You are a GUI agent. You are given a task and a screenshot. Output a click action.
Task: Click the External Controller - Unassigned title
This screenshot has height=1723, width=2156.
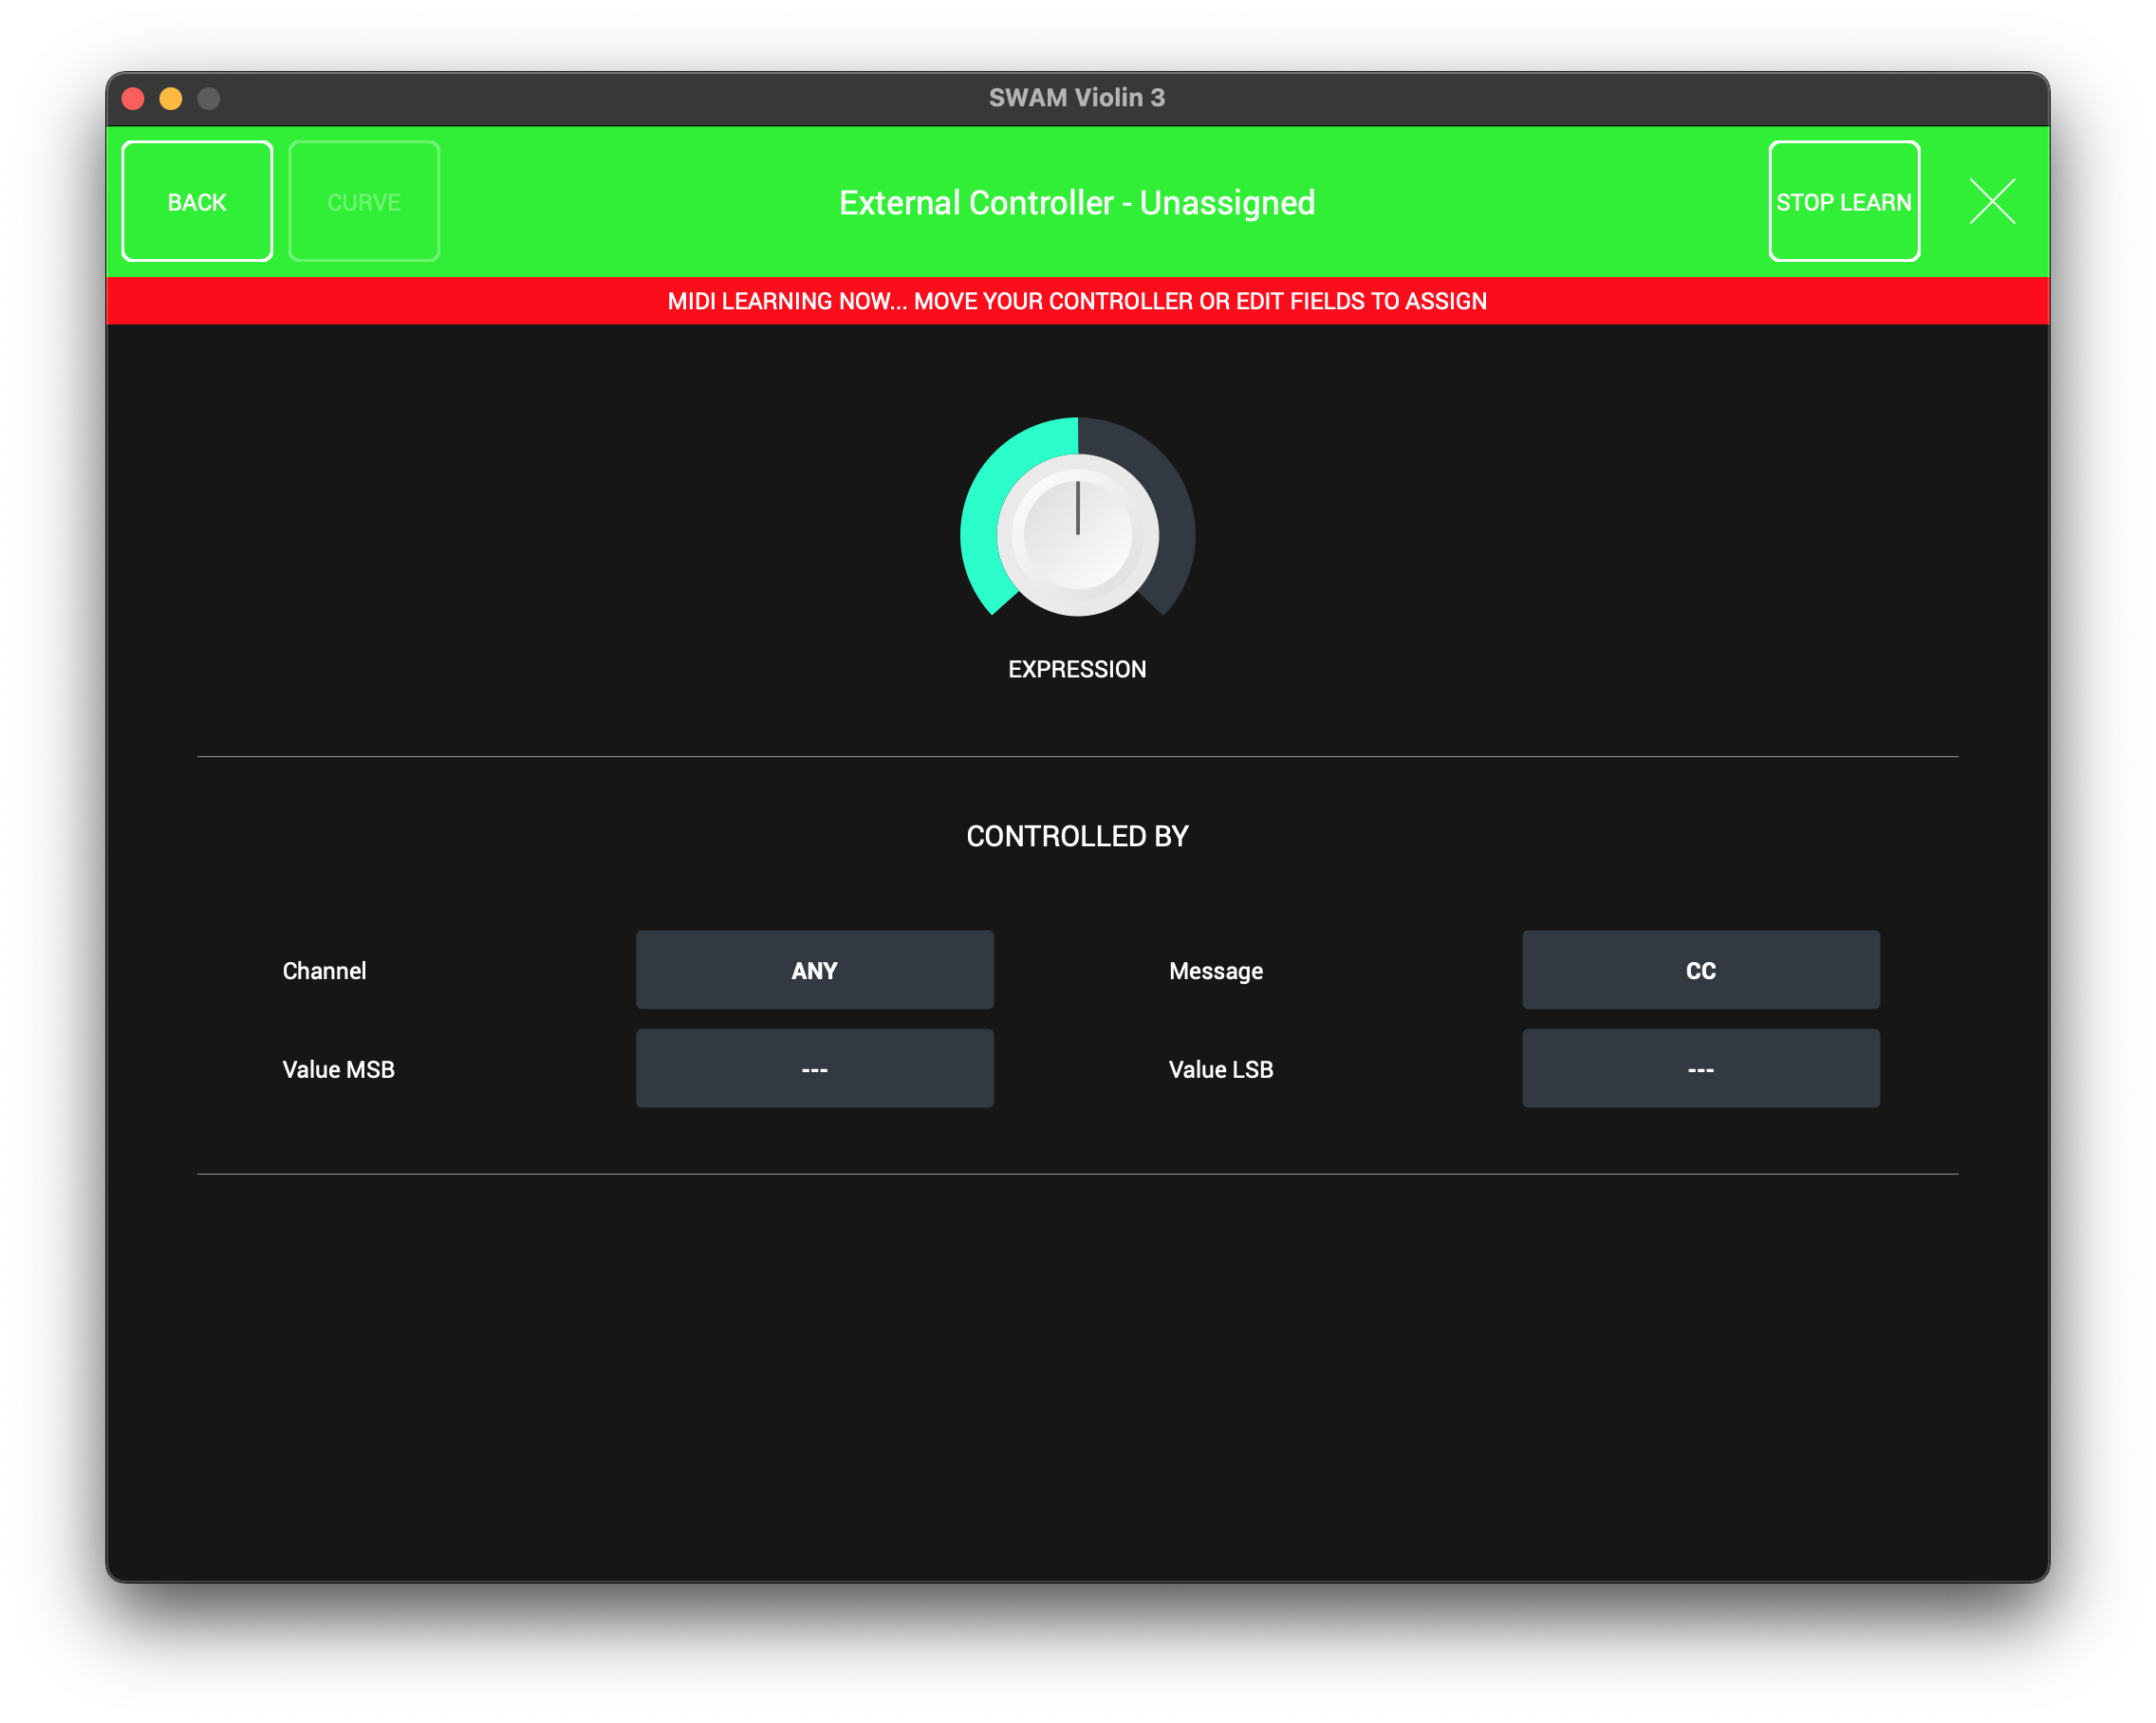coord(1077,203)
